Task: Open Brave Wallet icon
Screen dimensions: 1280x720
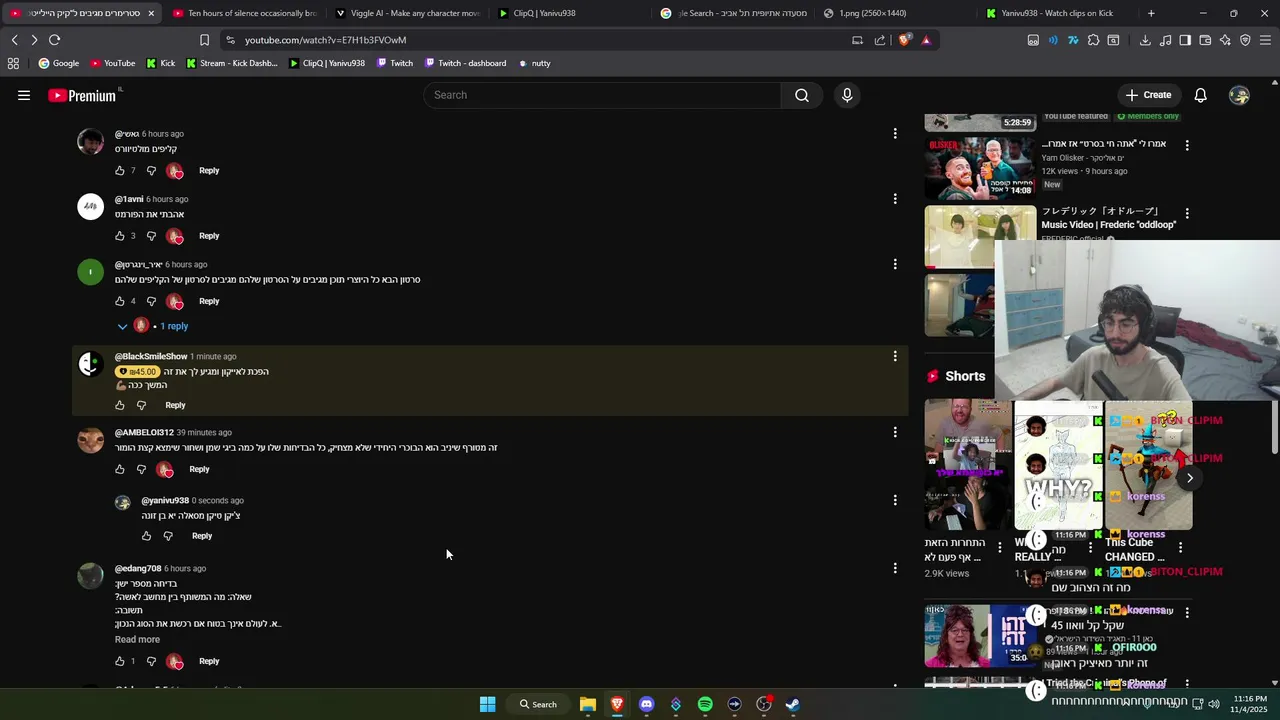Action: (x=1205, y=40)
